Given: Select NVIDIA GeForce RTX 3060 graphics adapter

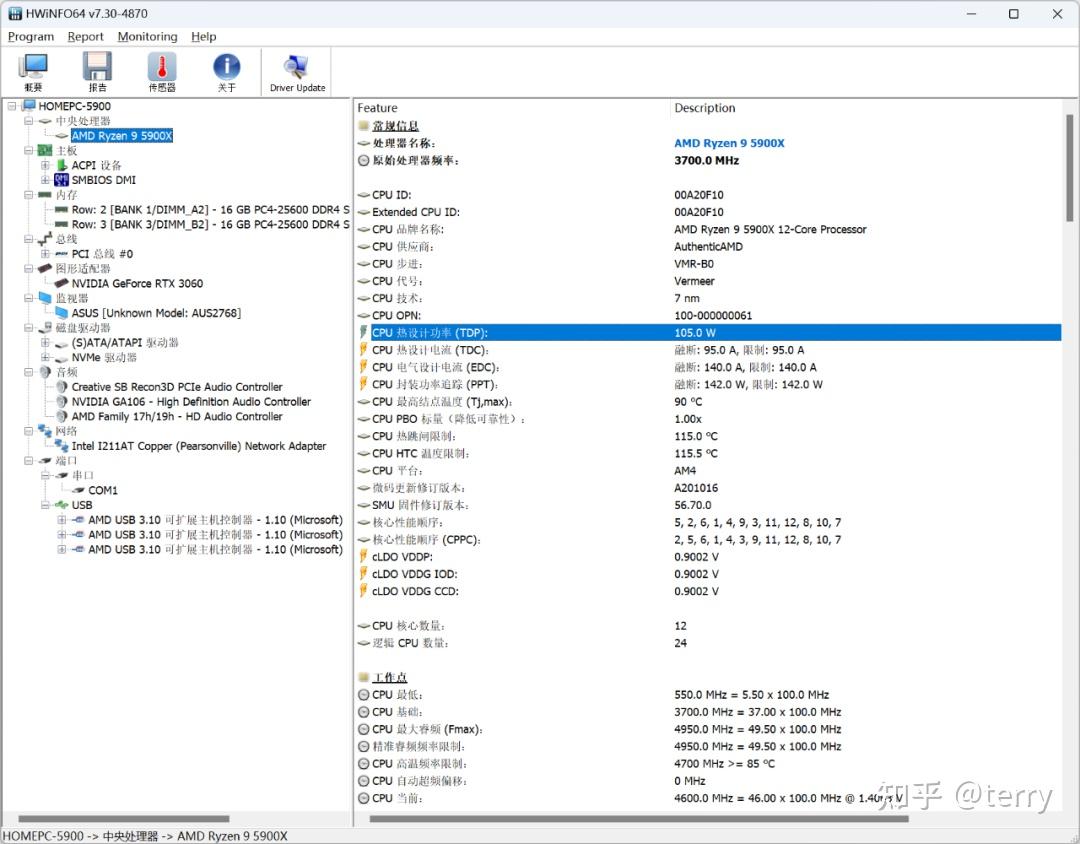Looking at the screenshot, I should (x=137, y=283).
